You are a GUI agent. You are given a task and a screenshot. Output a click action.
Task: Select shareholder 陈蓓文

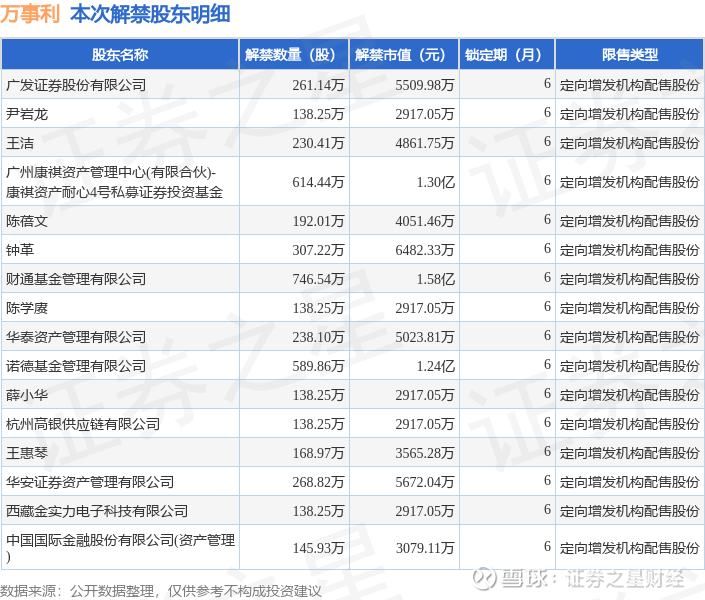coord(27,221)
